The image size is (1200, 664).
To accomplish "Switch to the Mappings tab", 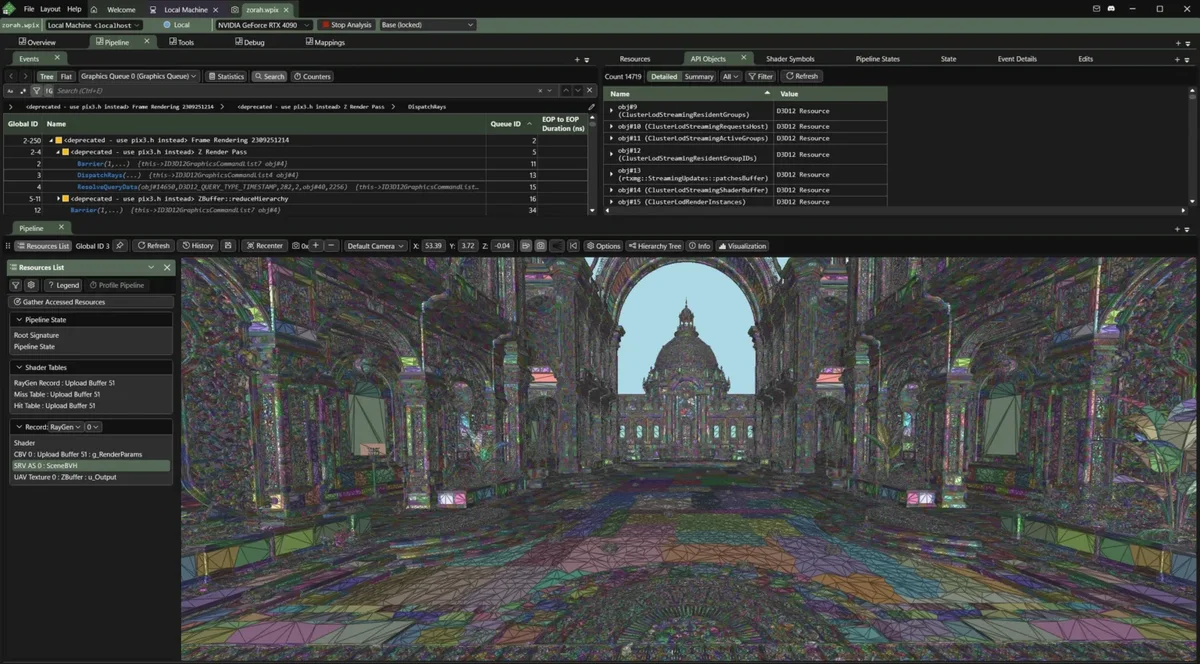I will point(324,42).
